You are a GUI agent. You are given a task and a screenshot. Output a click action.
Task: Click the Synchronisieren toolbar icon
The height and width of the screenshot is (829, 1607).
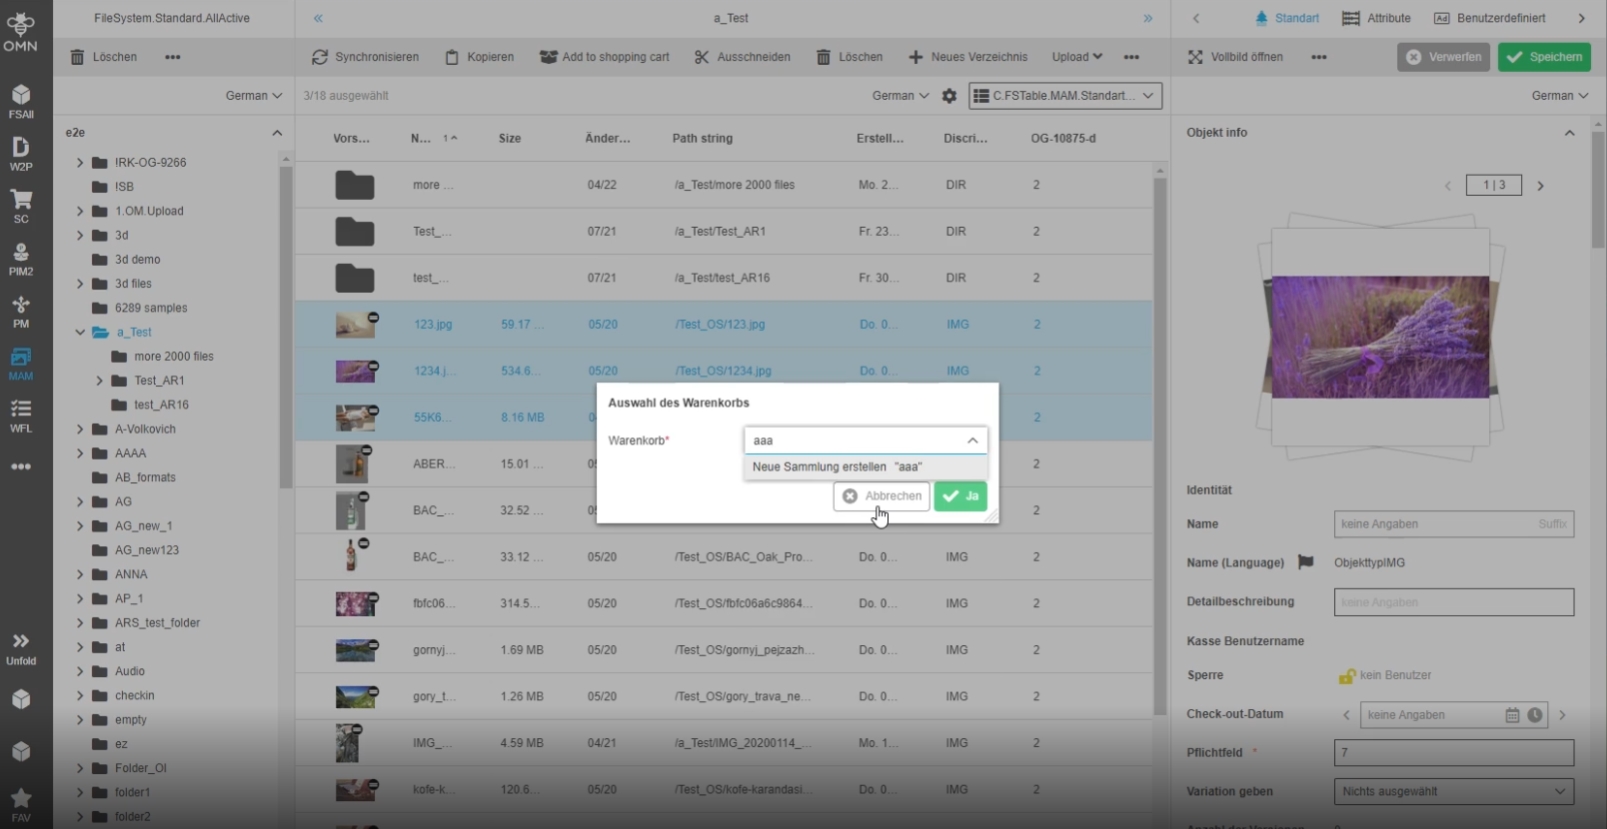point(320,57)
